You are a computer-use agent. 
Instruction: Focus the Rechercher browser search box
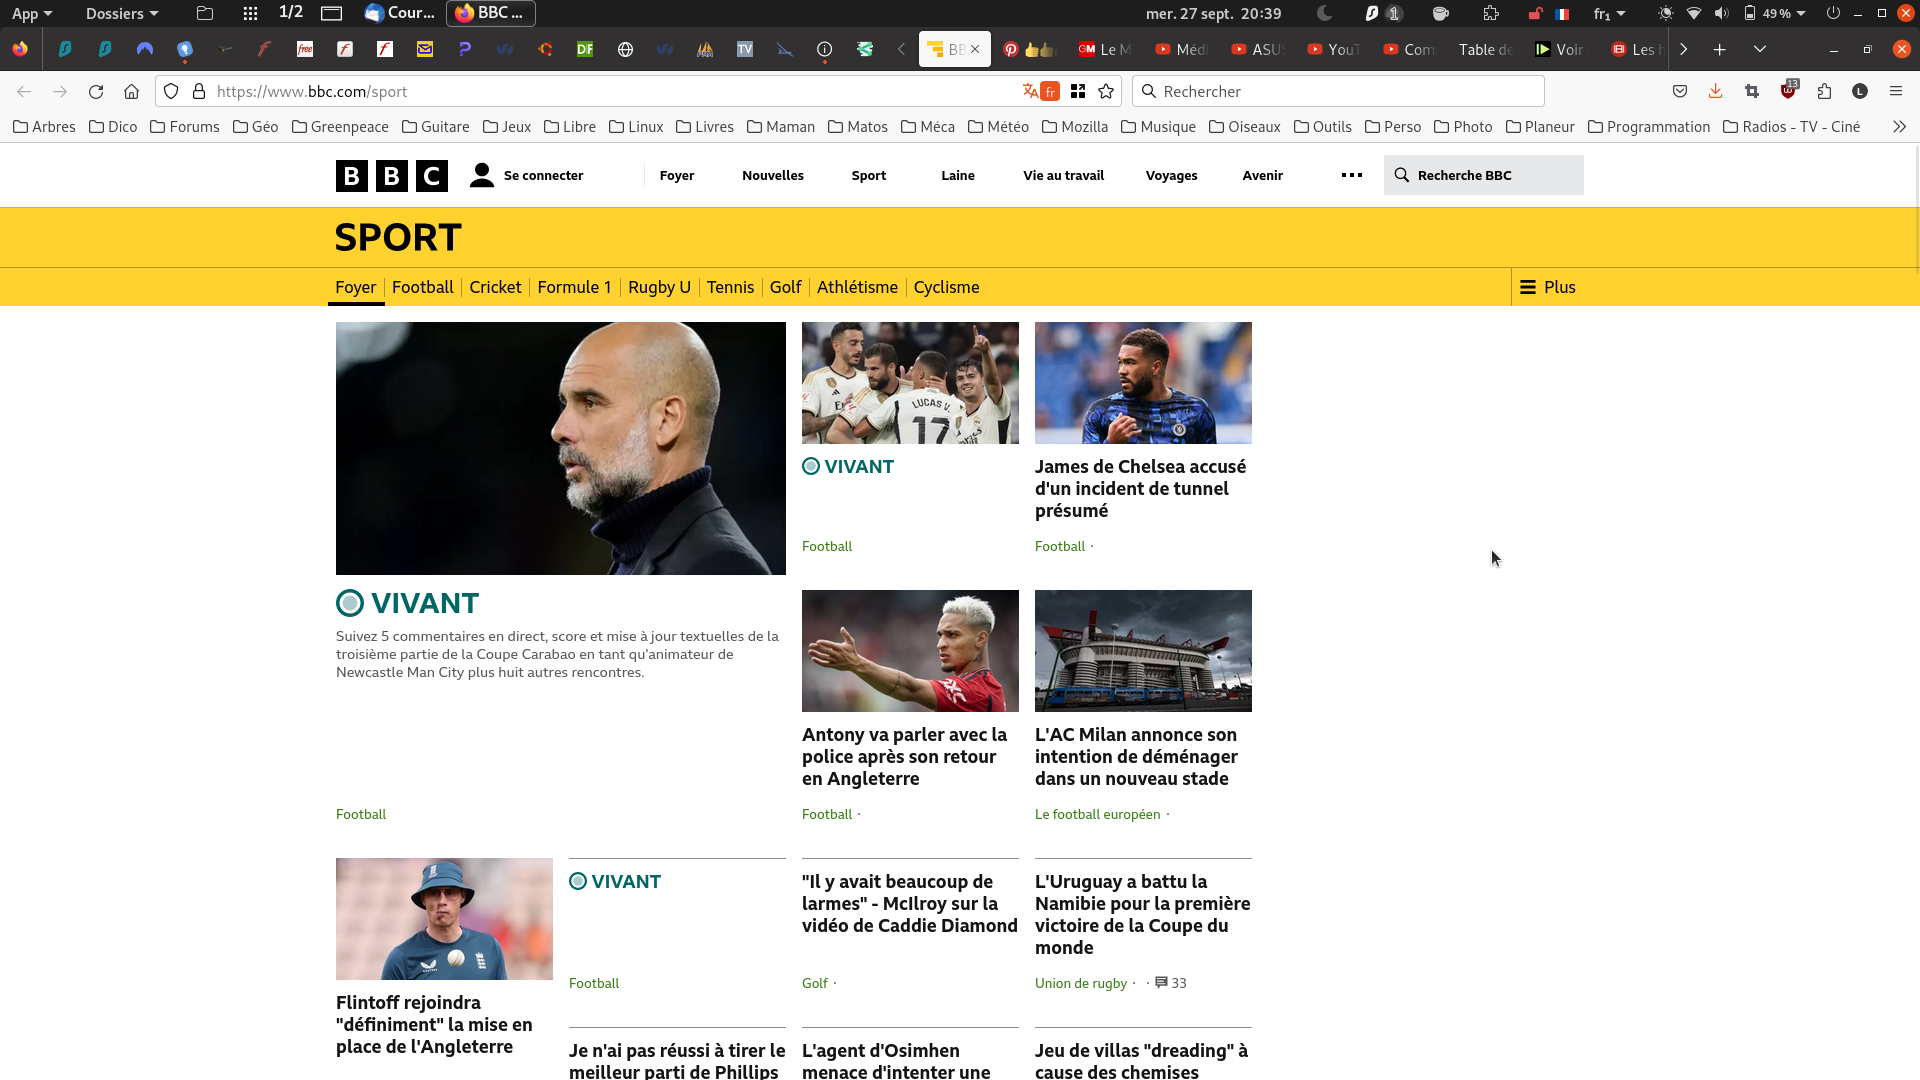[1338, 91]
